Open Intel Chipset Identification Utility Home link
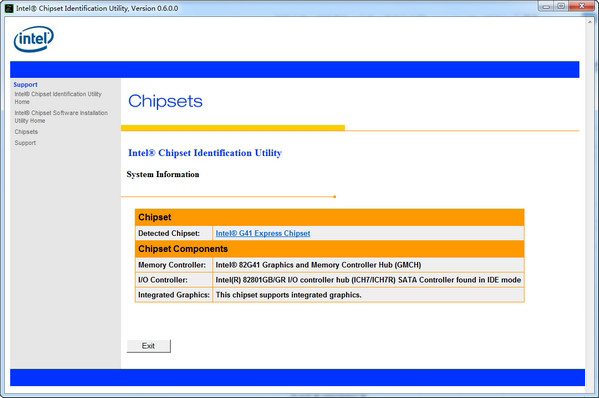599x398 pixels. [x=58, y=98]
